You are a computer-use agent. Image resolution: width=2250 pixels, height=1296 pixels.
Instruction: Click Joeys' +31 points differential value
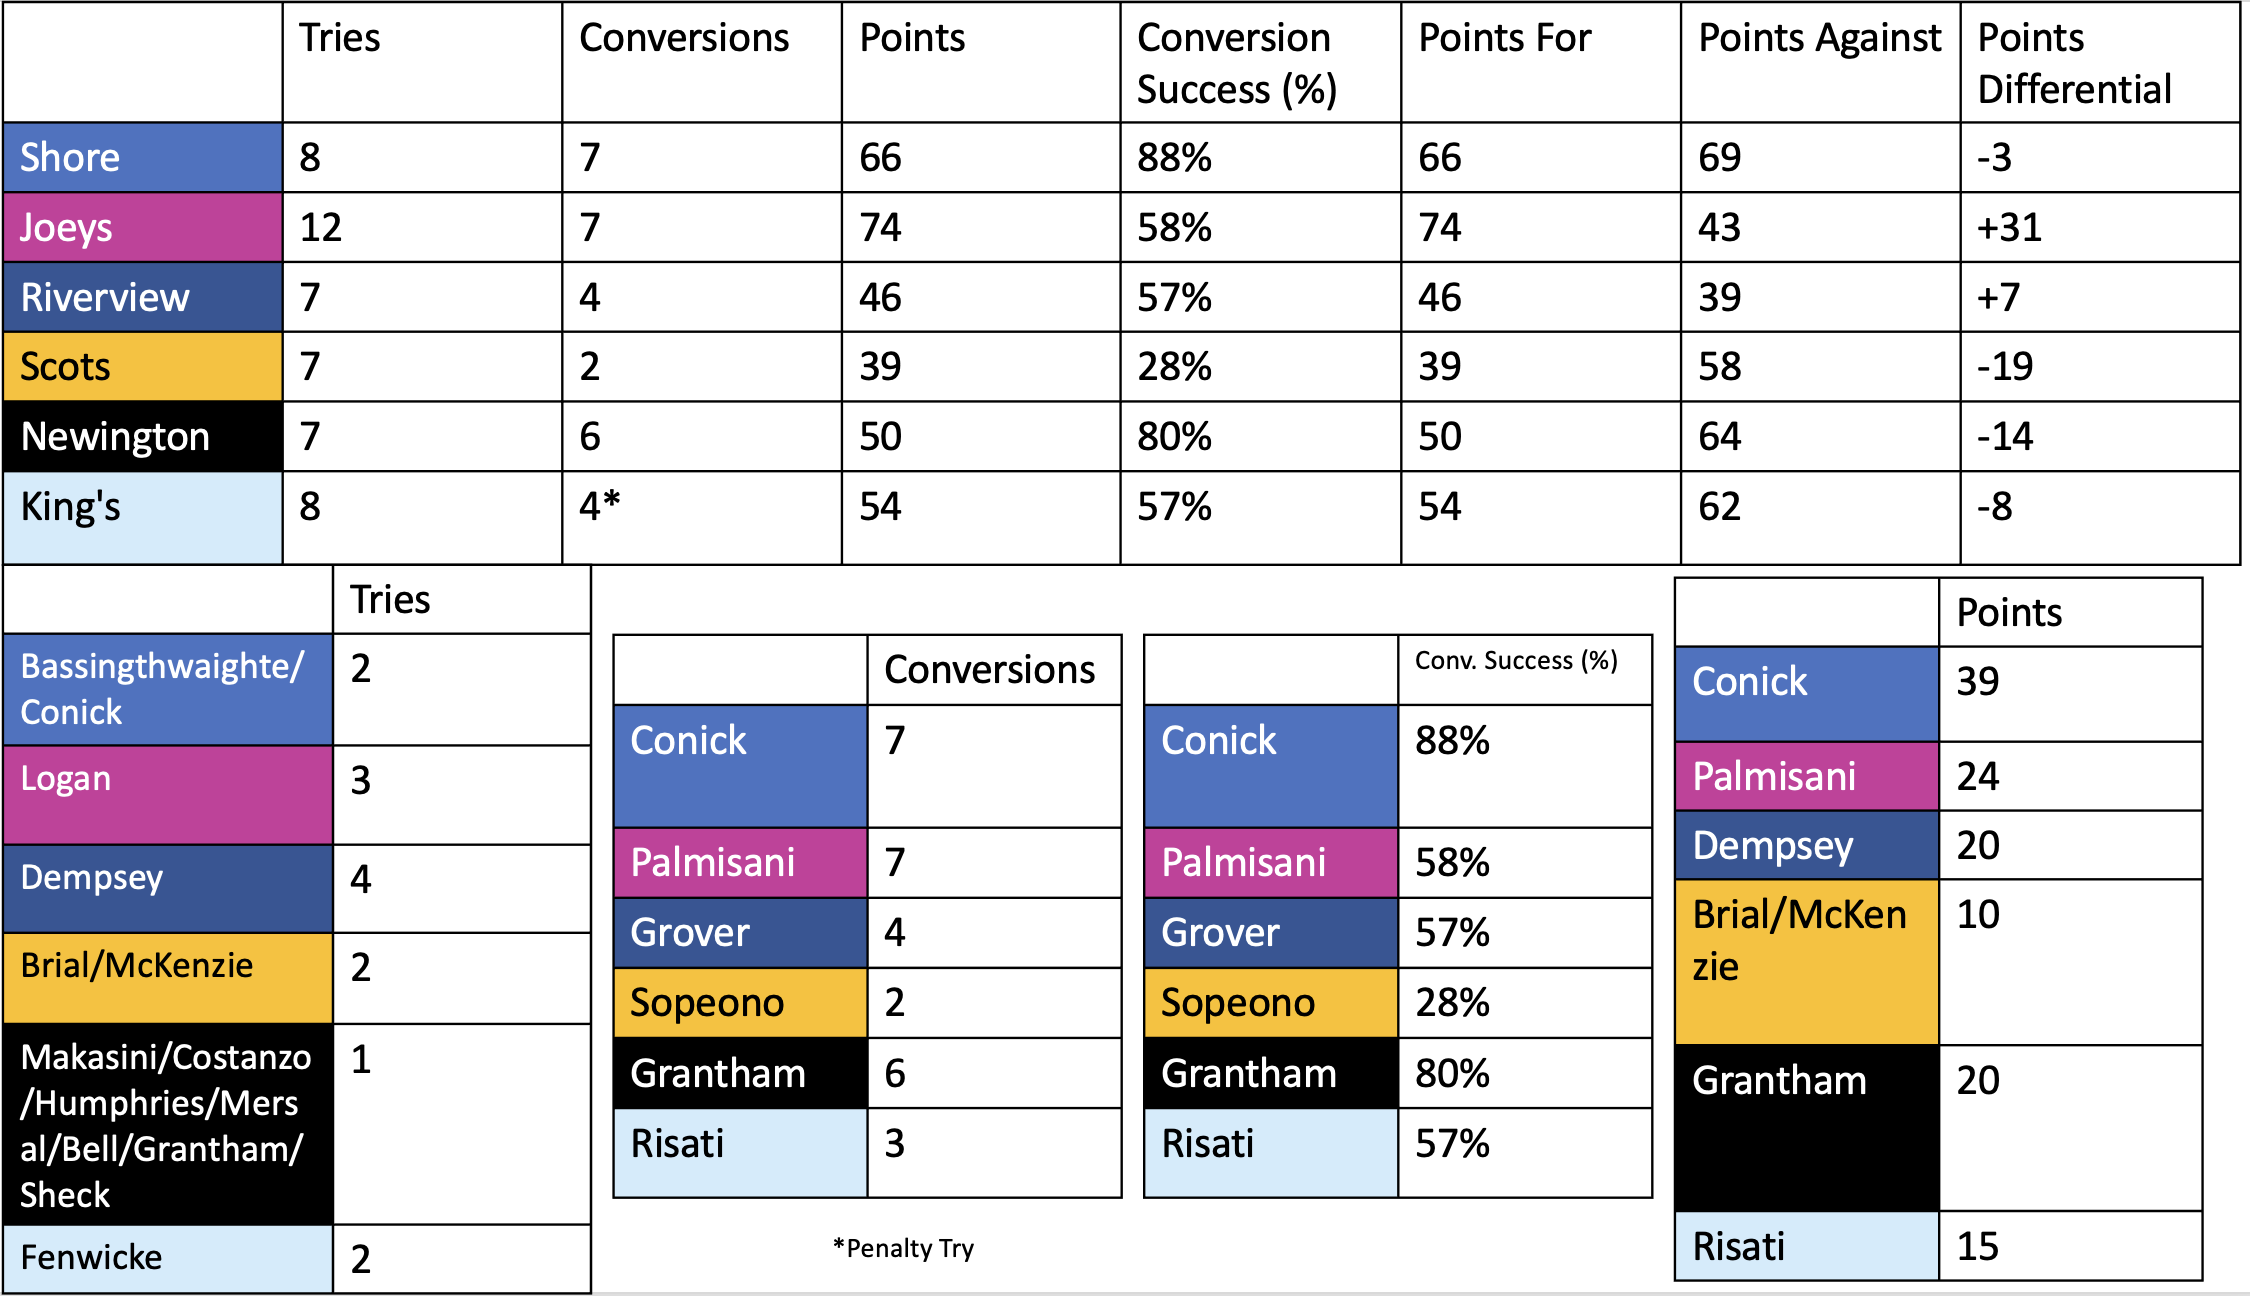point(2098,228)
